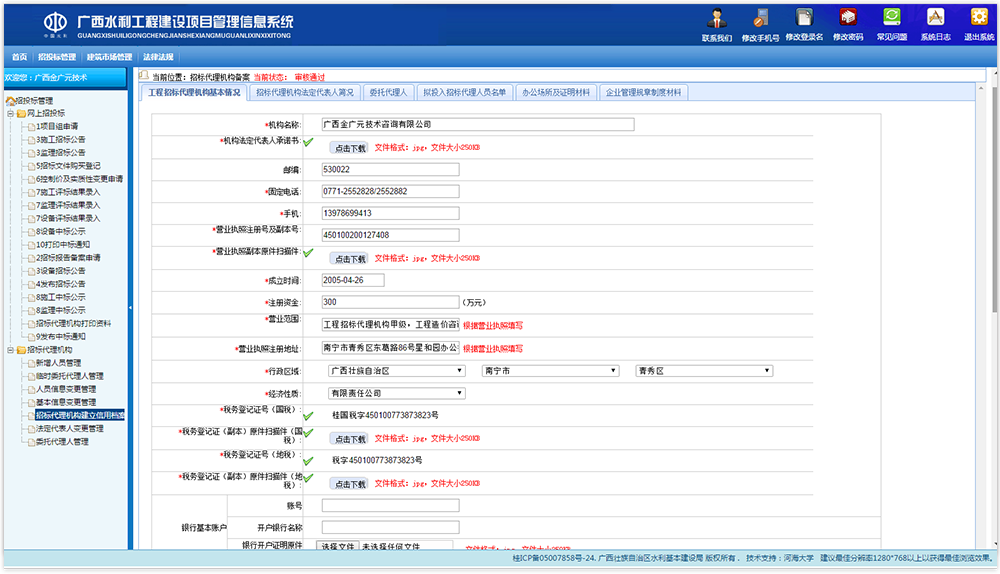Click the 成立时间 date field
This screenshot has height=574, width=1000.
point(353,280)
